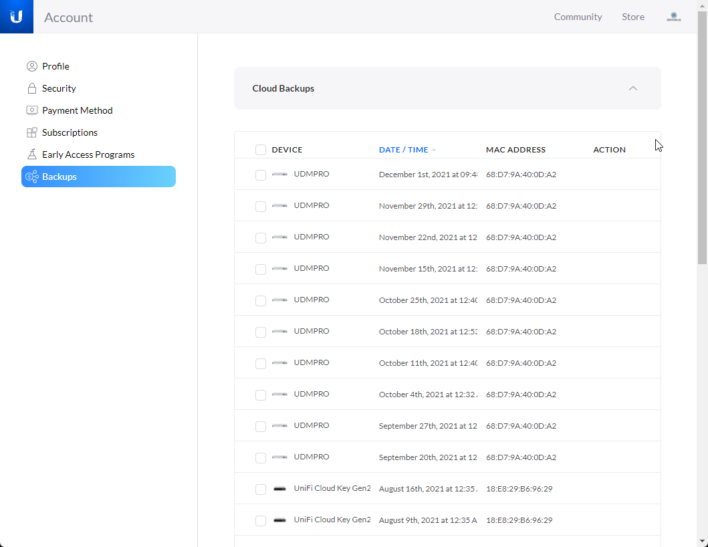Image resolution: width=708 pixels, height=547 pixels.
Task: Click the Early Access Programs flask icon
Action: coord(32,154)
